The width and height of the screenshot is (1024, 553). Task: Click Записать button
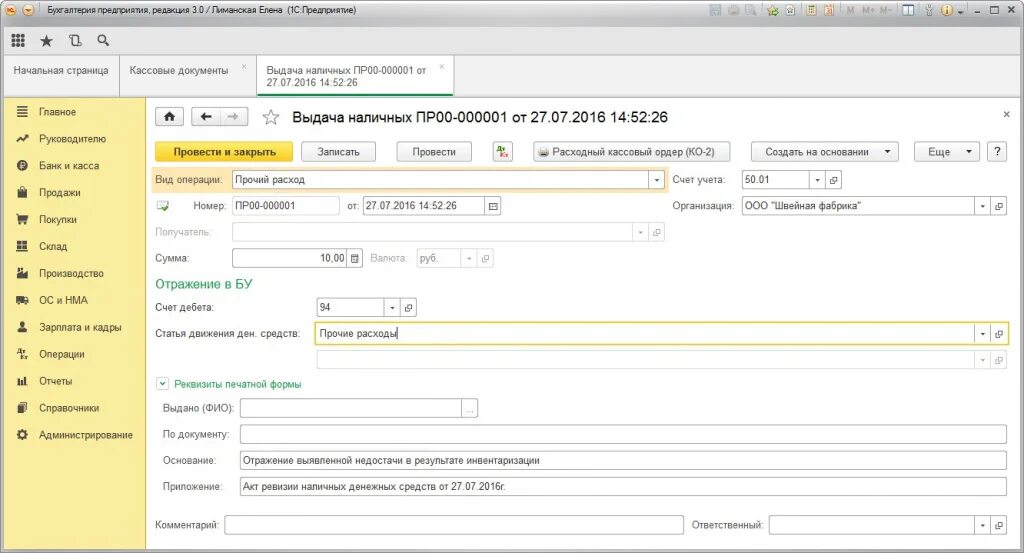point(338,151)
